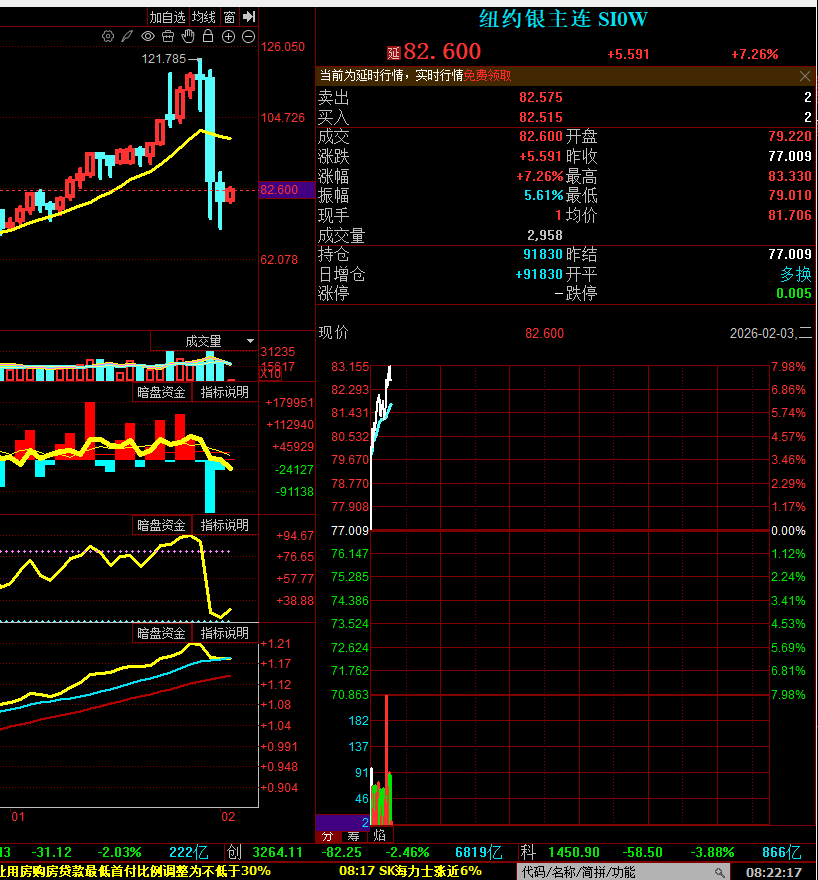The width and height of the screenshot is (818, 880).
Task: Switch to the 分 tab below intraday chart
Action: 328,836
